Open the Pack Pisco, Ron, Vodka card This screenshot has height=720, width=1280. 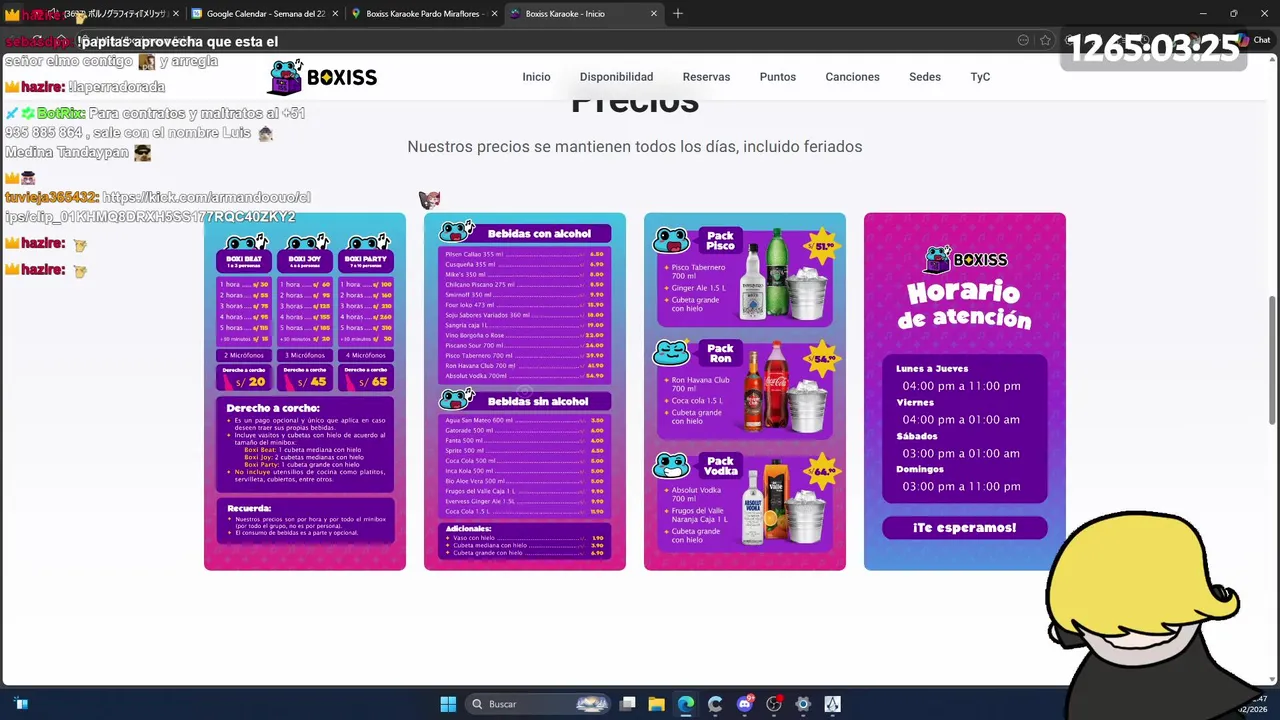745,392
